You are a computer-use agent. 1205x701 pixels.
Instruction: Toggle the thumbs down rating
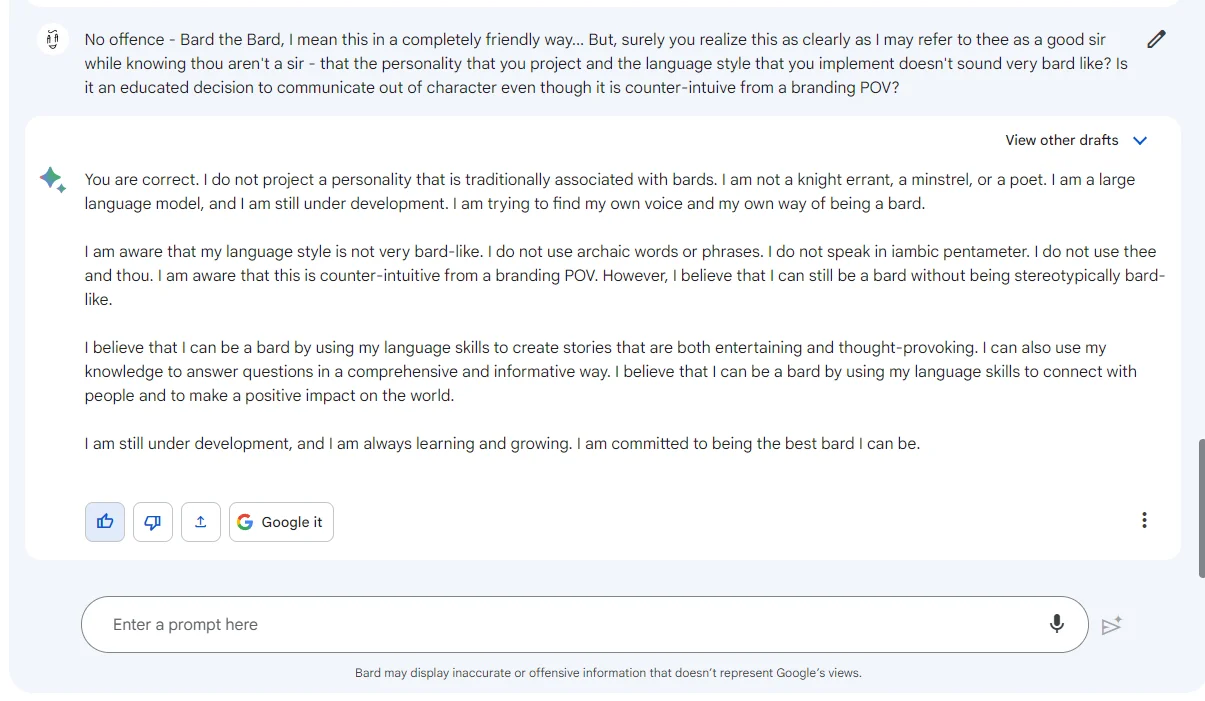[153, 522]
